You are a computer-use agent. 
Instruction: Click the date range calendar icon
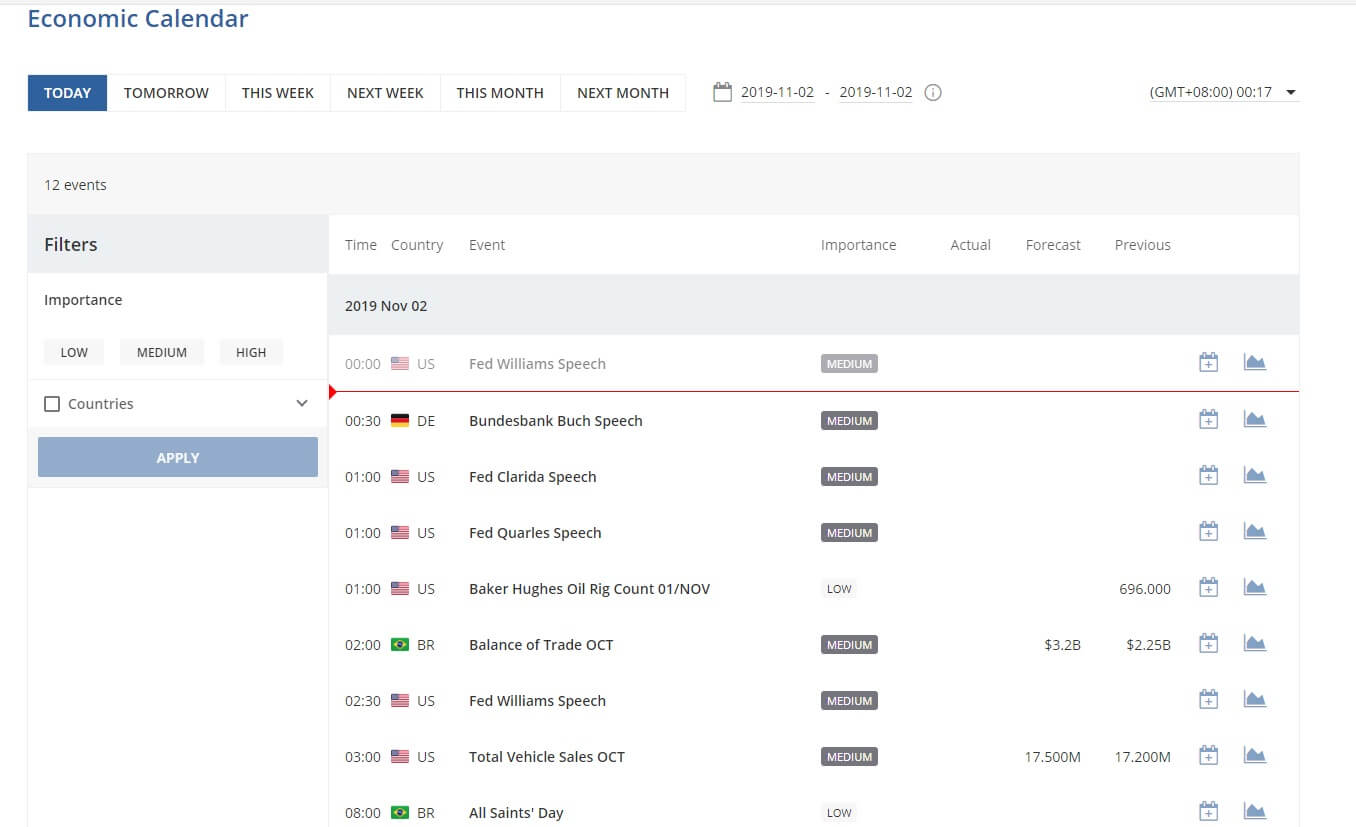[722, 92]
